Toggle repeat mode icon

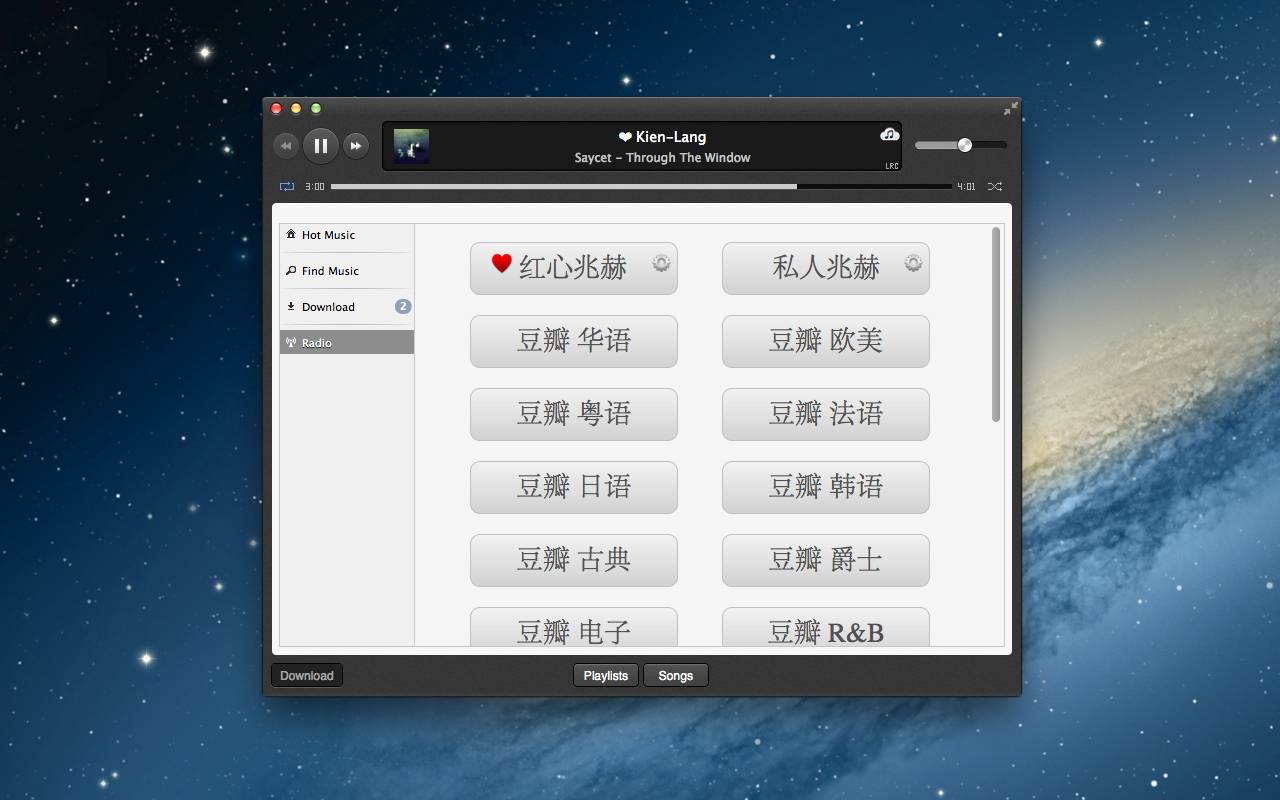click(x=287, y=186)
